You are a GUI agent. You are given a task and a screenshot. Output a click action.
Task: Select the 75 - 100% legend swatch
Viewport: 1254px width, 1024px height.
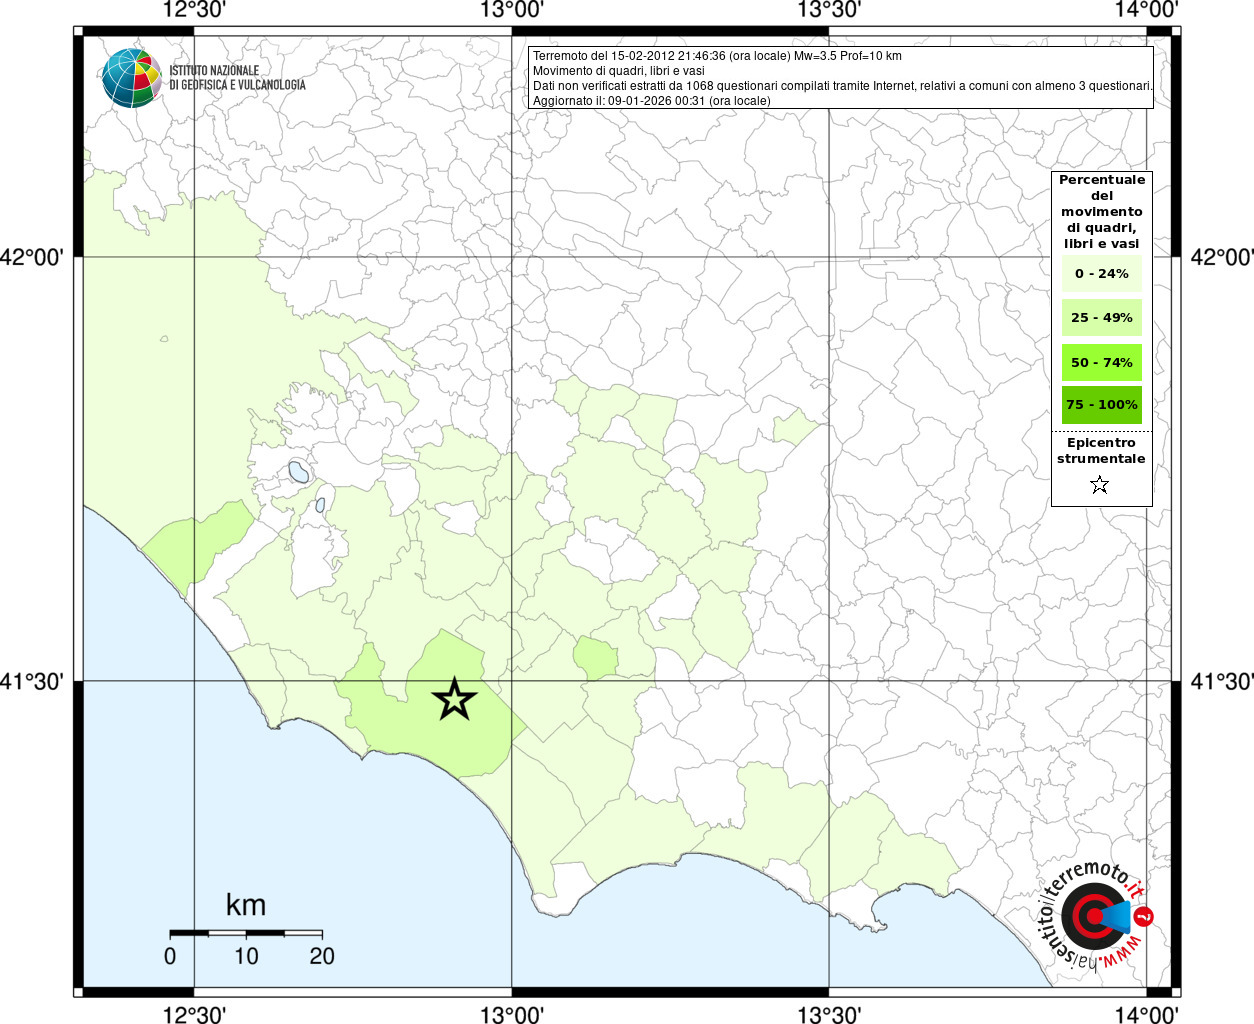1101,404
